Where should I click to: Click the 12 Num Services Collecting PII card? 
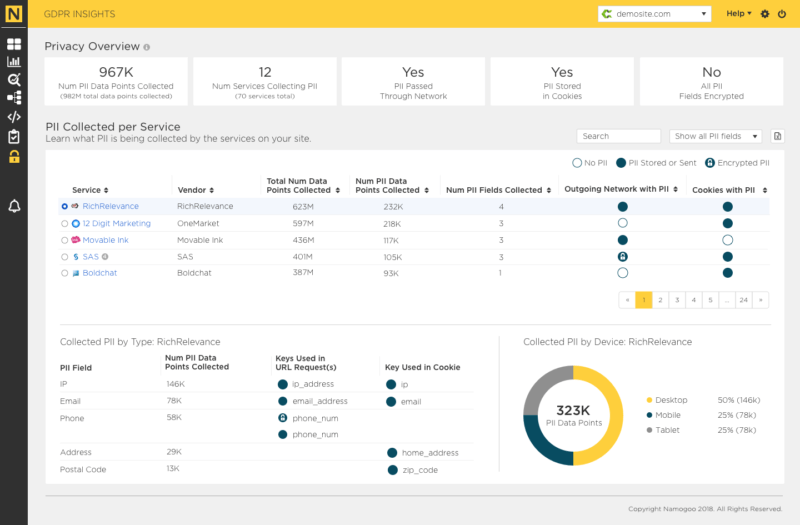click(x=265, y=82)
